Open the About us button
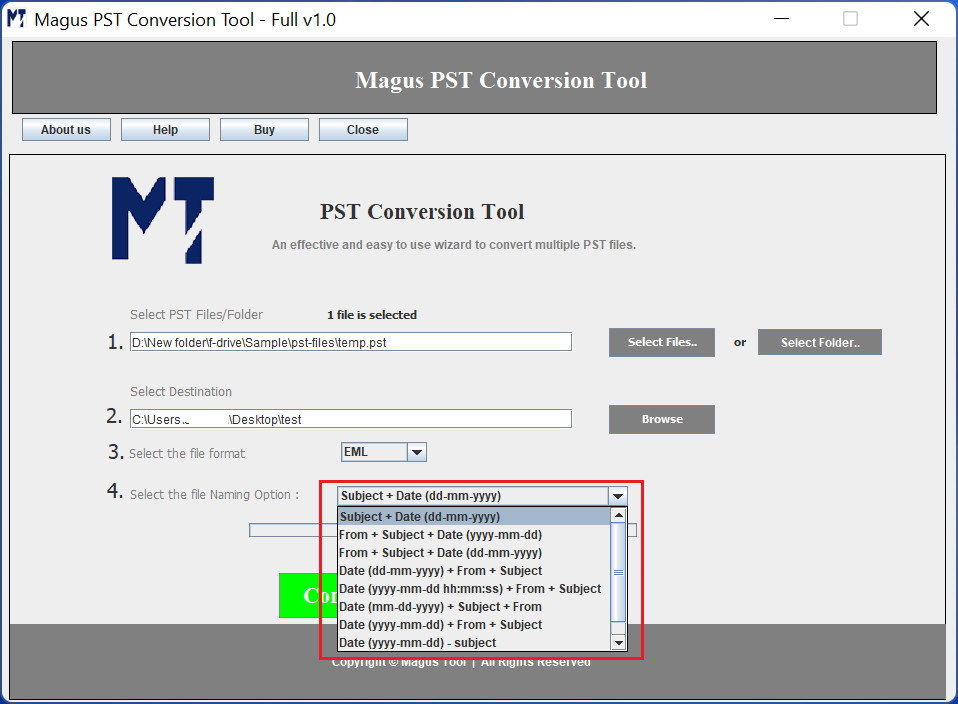958x704 pixels. (66, 130)
